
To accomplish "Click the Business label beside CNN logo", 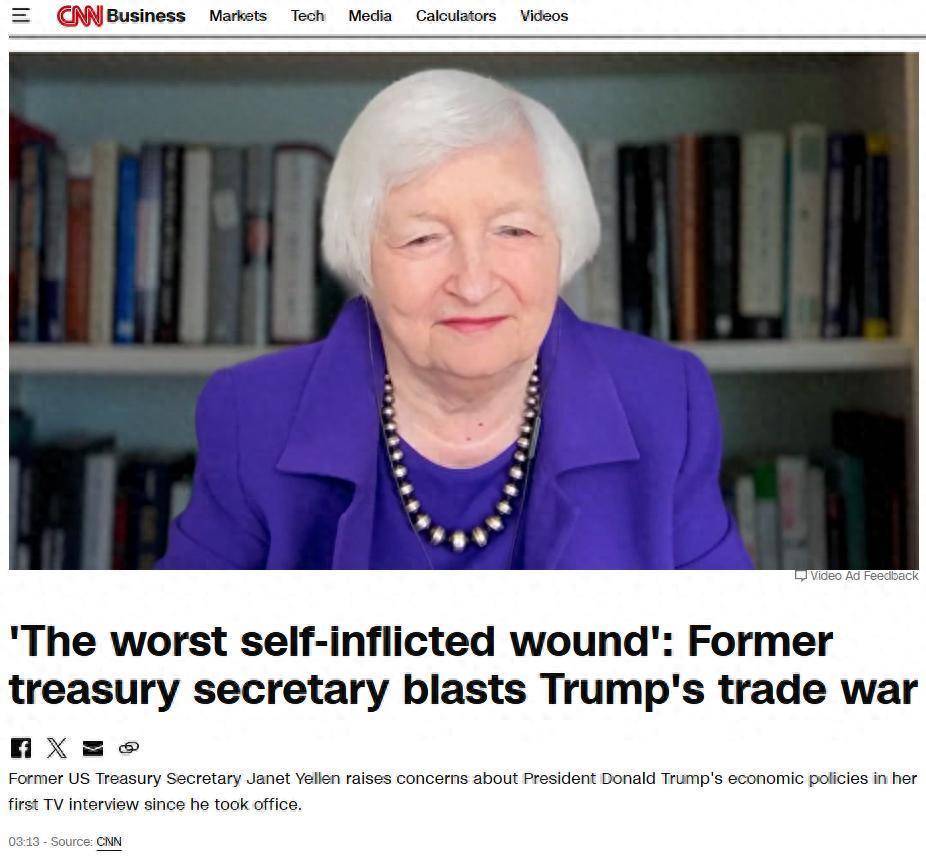I will [146, 16].
